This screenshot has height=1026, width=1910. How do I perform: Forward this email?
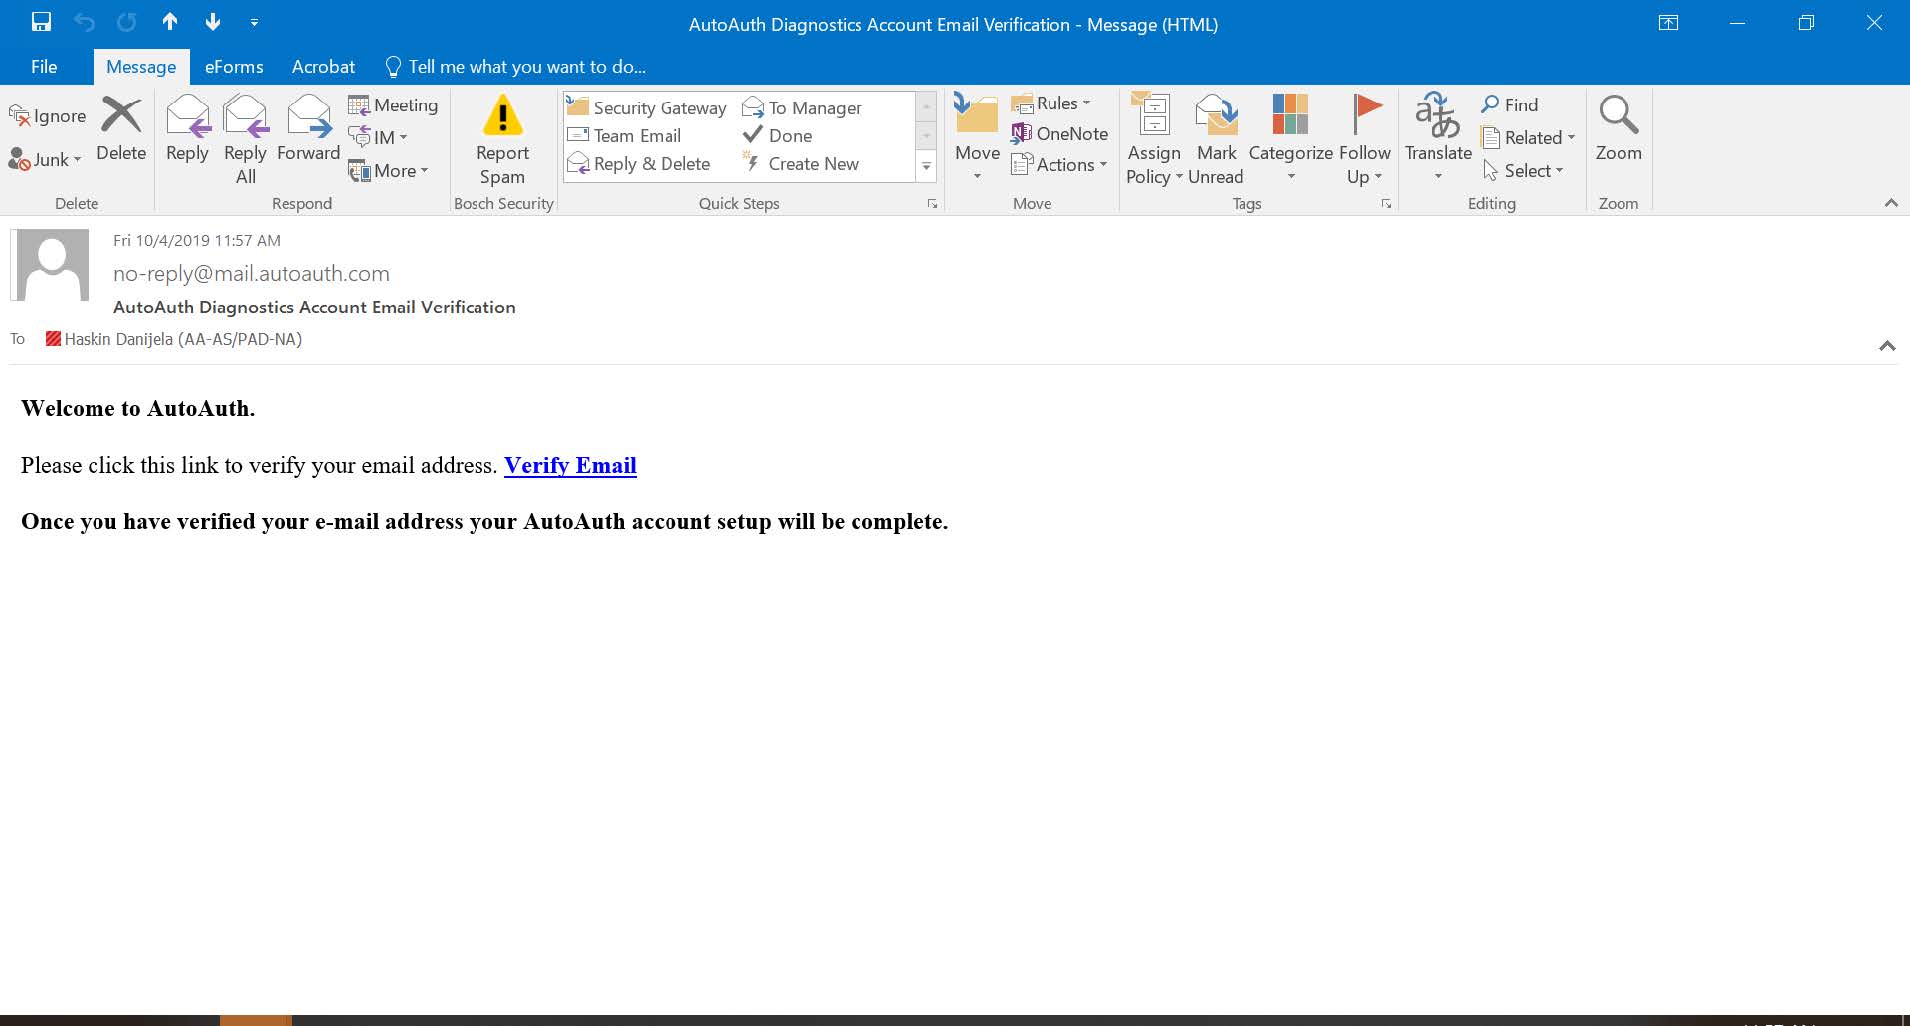pyautogui.click(x=308, y=130)
